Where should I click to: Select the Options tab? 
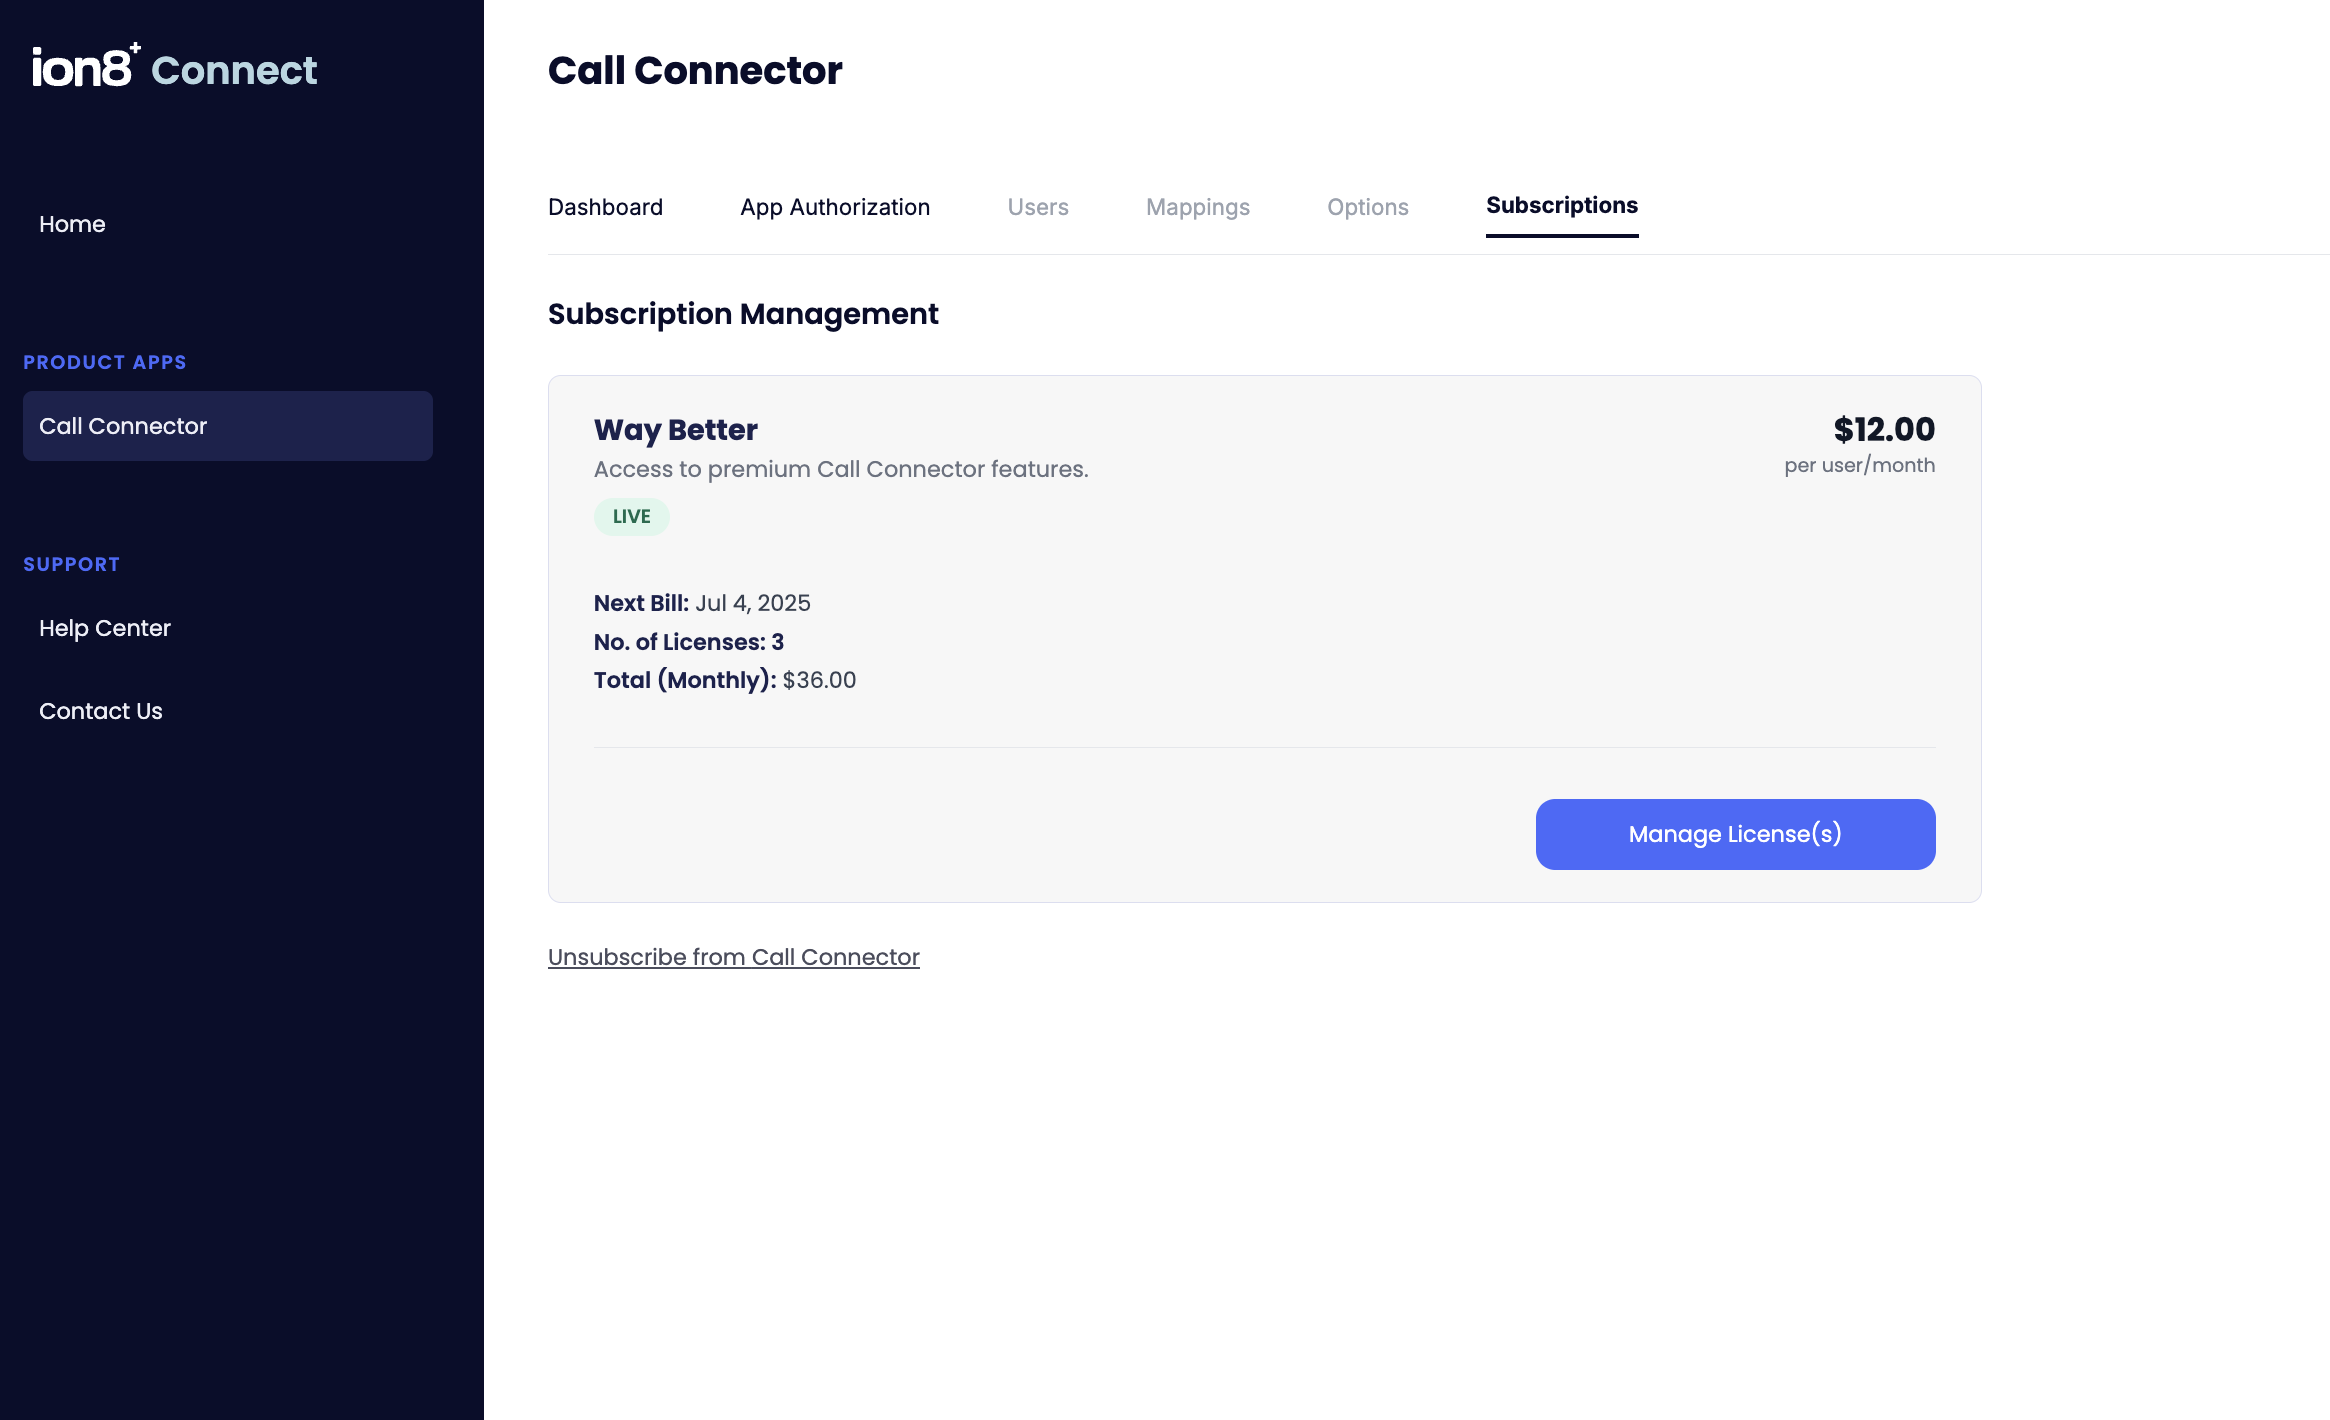click(1368, 207)
